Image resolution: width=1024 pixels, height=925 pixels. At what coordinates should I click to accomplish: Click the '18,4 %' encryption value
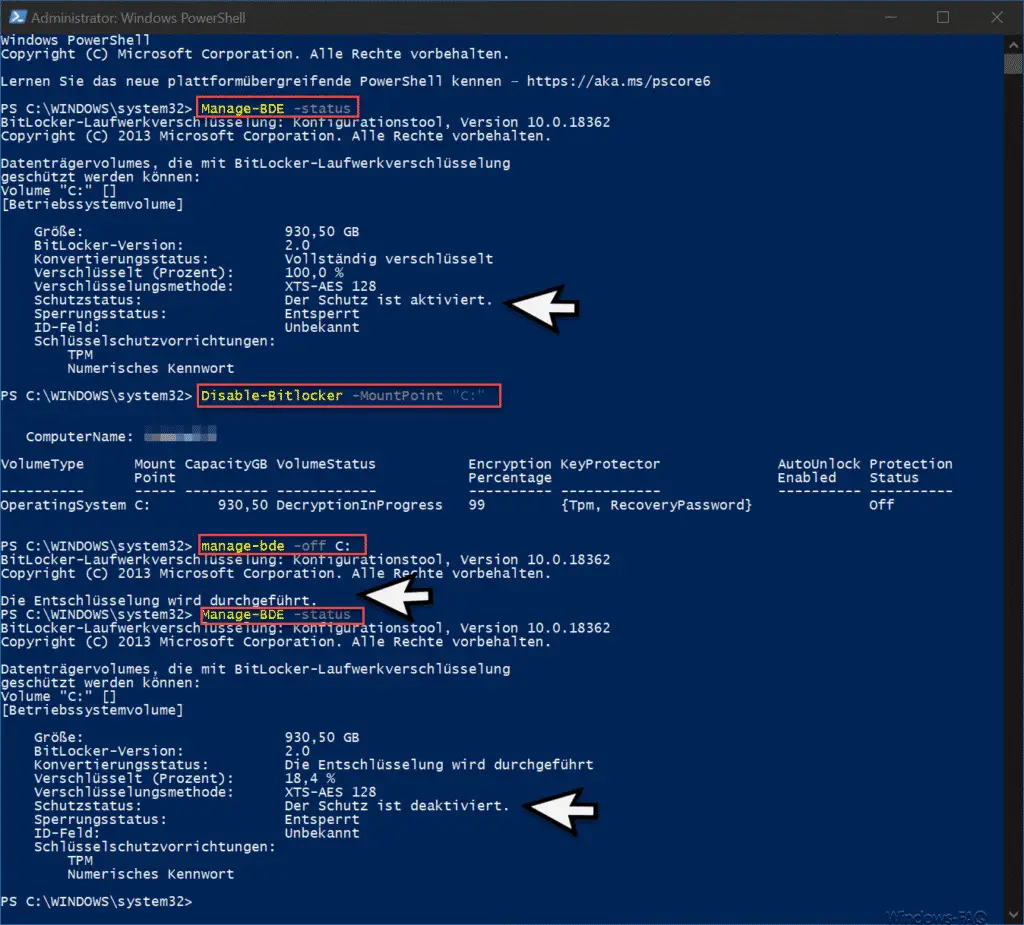pyautogui.click(x=310, y=778)
